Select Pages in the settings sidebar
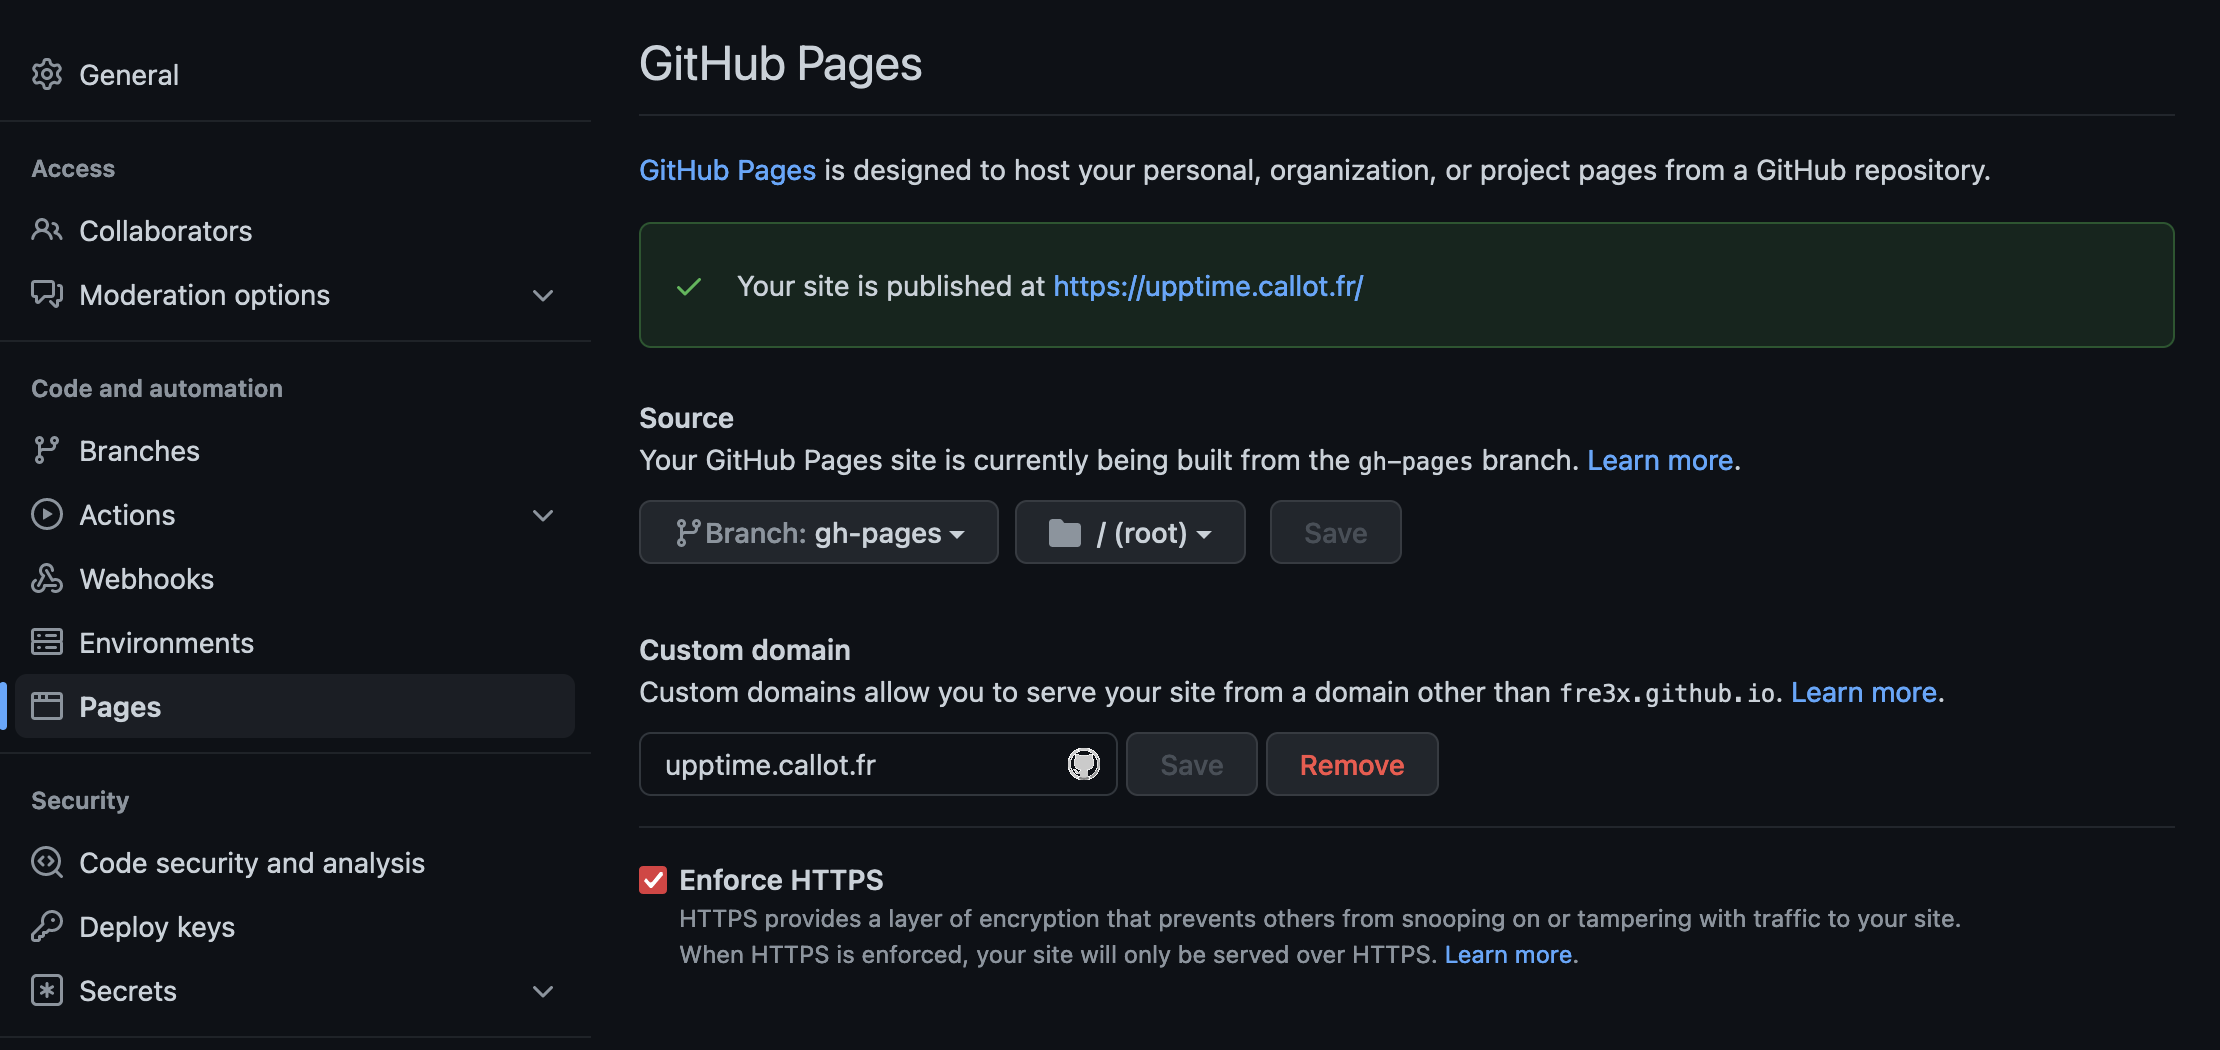Image resolution: width=2220 pixels, height=1050 pixels. (120, 707)
